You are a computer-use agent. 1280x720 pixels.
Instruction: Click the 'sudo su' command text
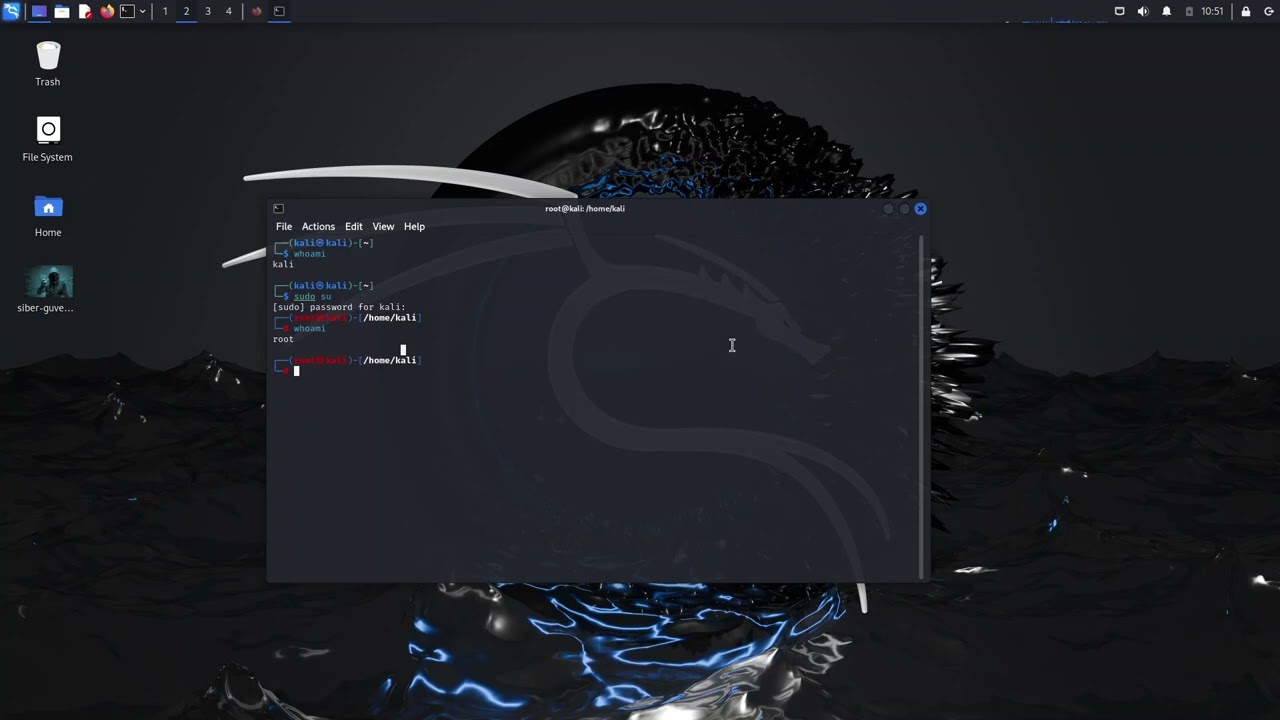coord(312,297)
